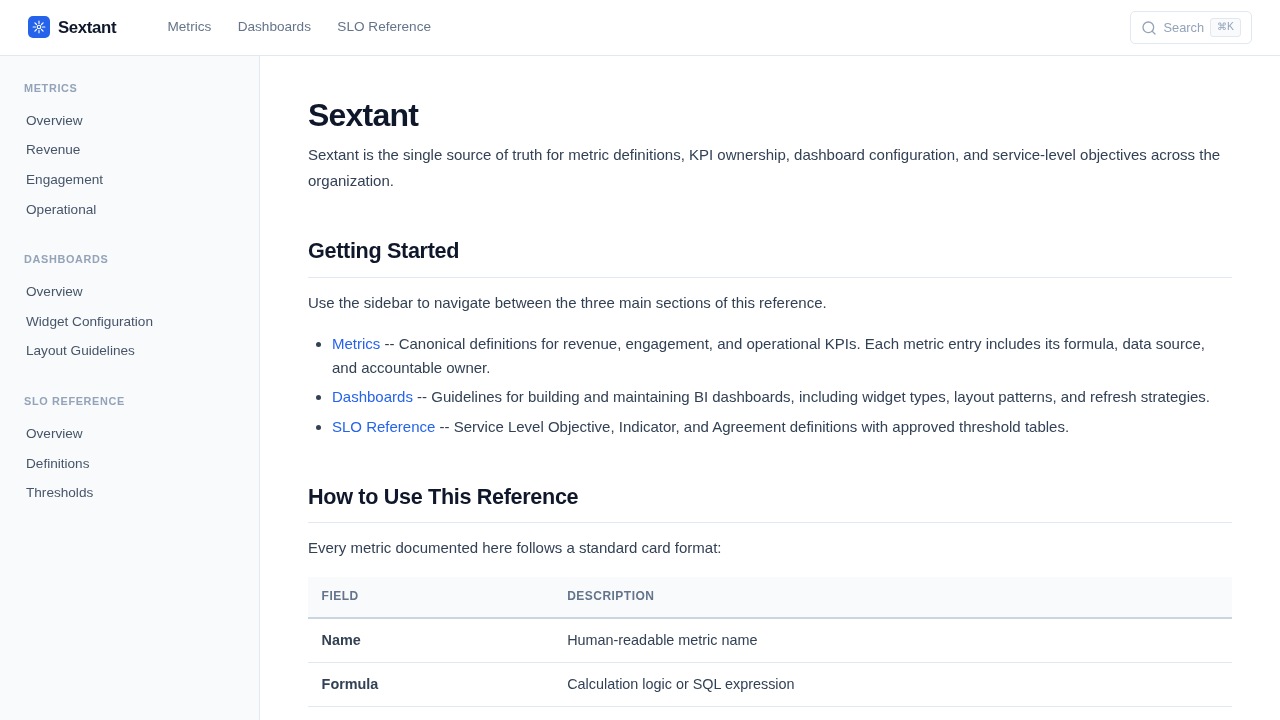Viewport: 1280px width, 720px height.
Task: Open the Dashboards top navigation item
Action: click(x=274, y=27)
